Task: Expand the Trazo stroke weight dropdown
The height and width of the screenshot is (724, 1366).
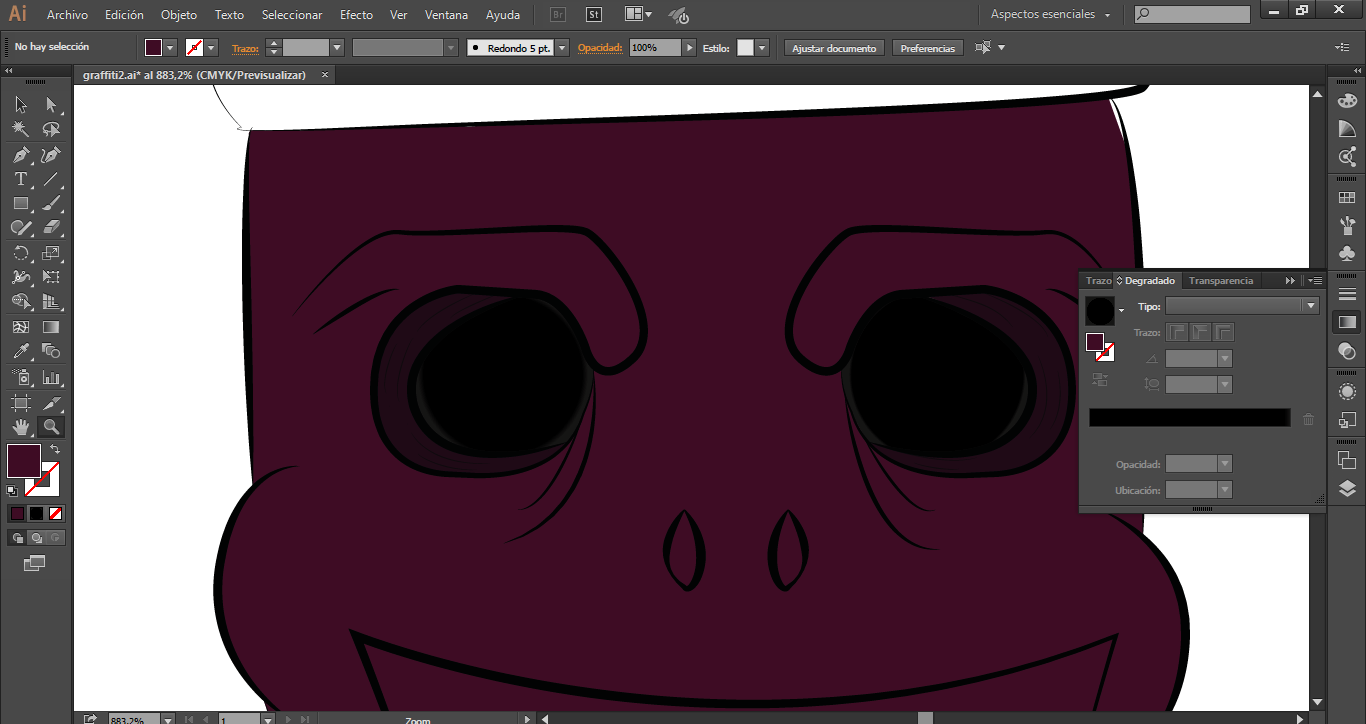Action: point(337,48)
